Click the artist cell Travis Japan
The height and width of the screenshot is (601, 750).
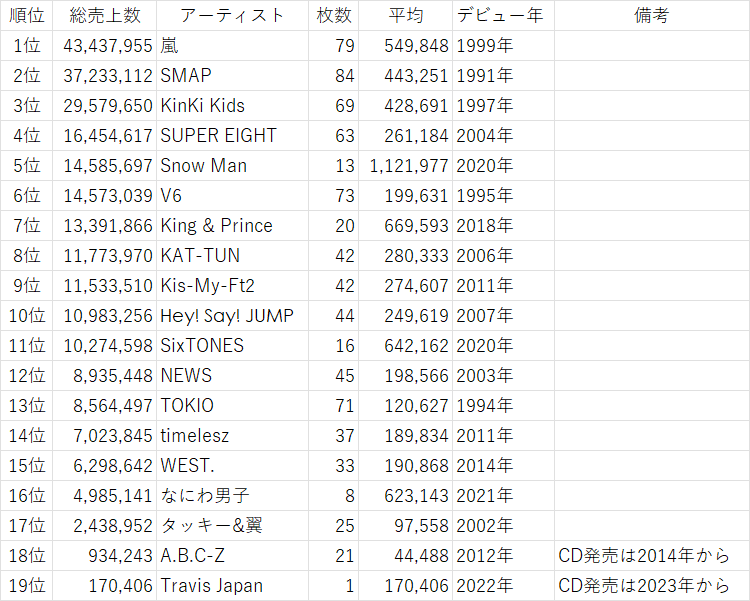click(232, 586)
